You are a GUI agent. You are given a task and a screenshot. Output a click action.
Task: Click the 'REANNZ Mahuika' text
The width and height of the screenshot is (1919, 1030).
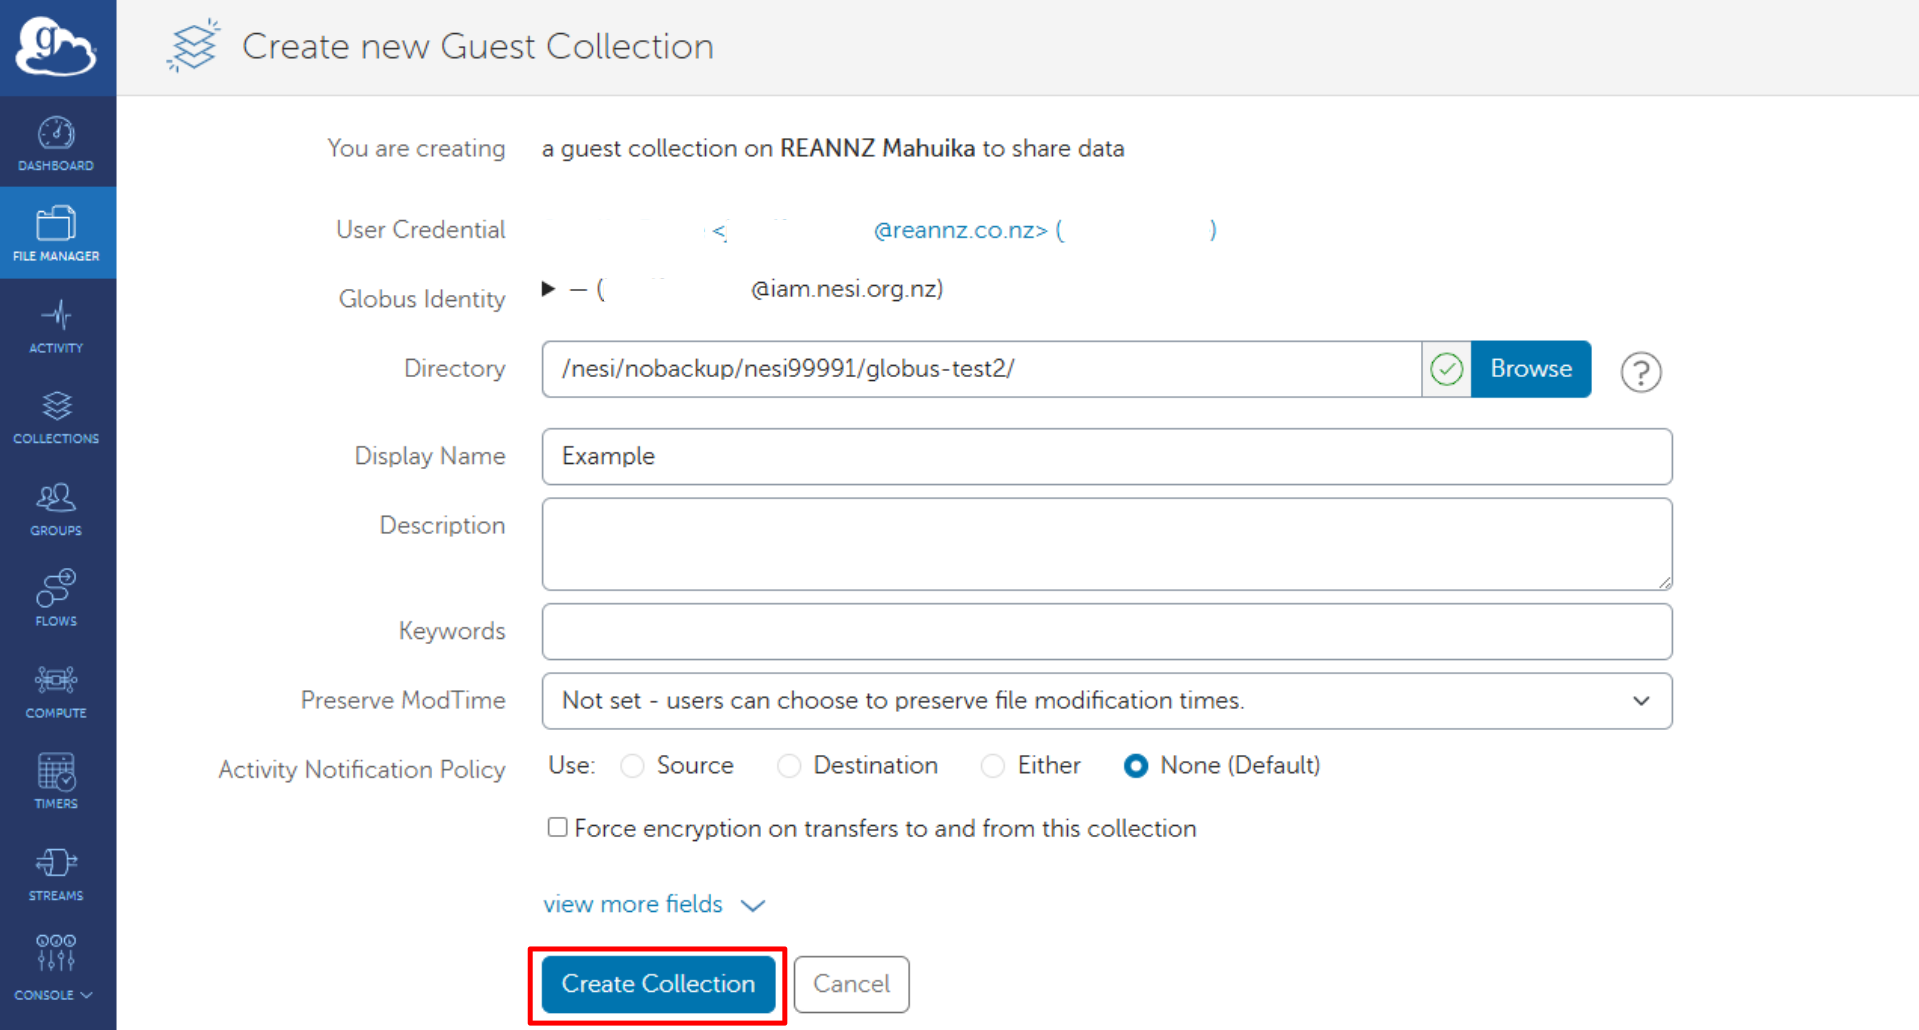tap(877, 148)
